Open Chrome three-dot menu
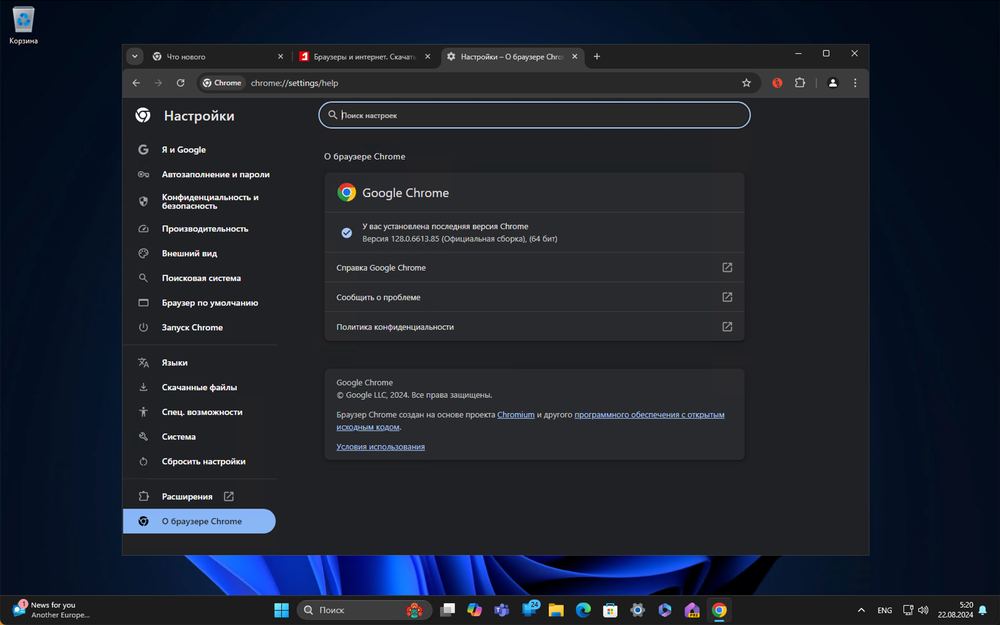The height and width of the screenshot is (625, 1000). pyautogui.click(x=855, y=83)
